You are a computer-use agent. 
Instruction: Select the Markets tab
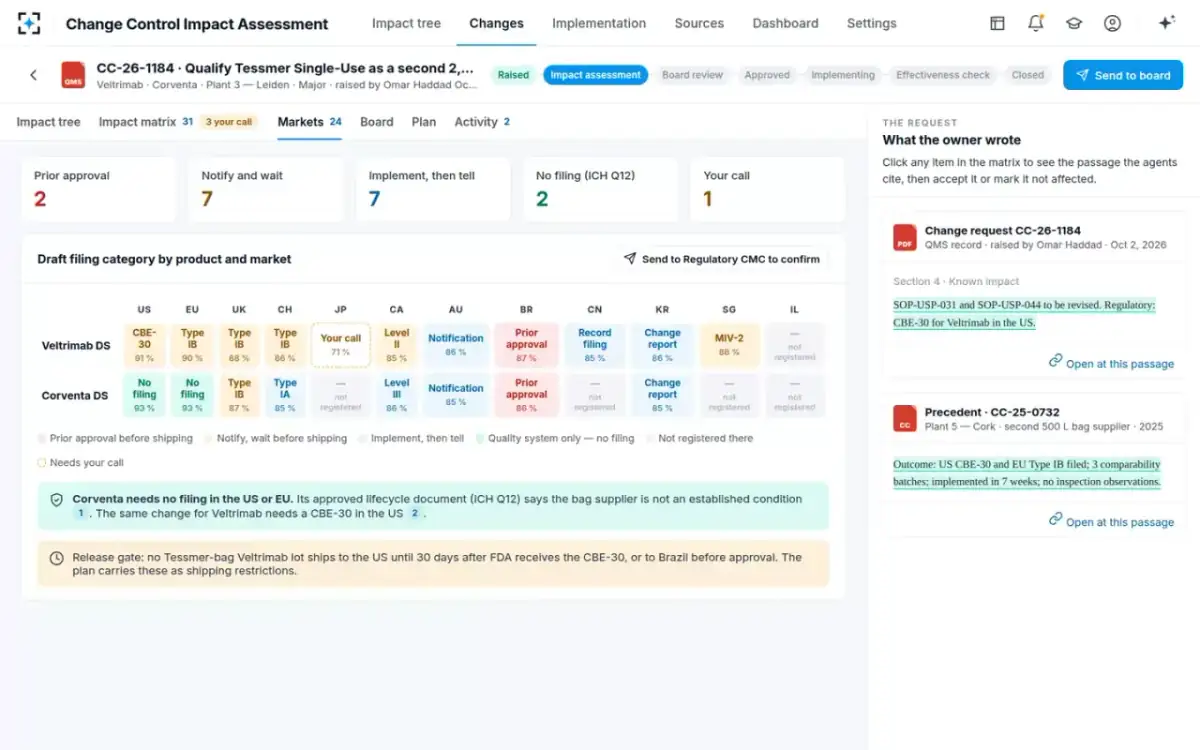point(309,122)
